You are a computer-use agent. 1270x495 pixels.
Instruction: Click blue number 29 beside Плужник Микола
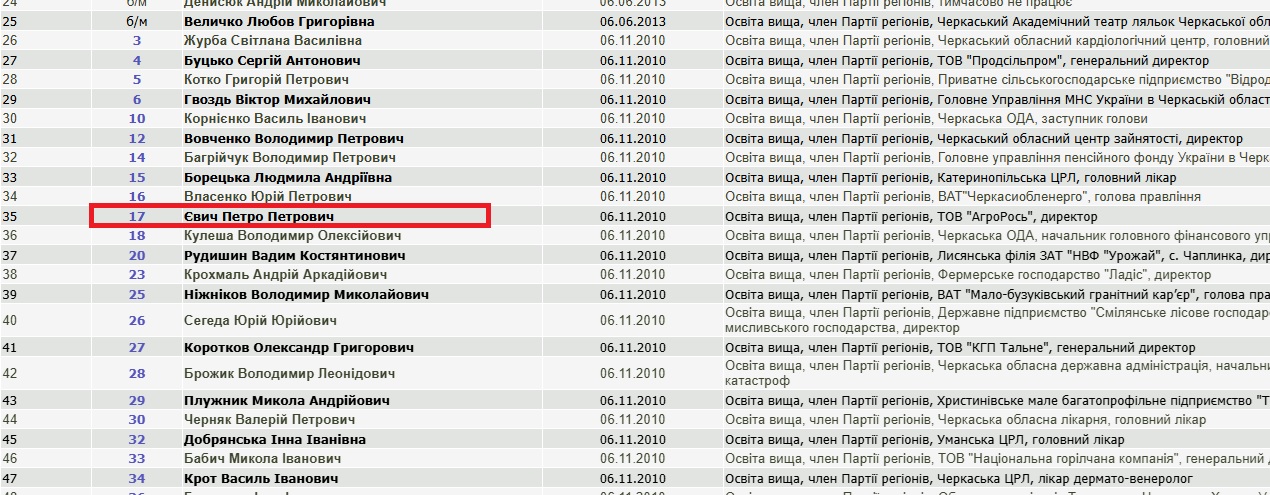(137, 400)
